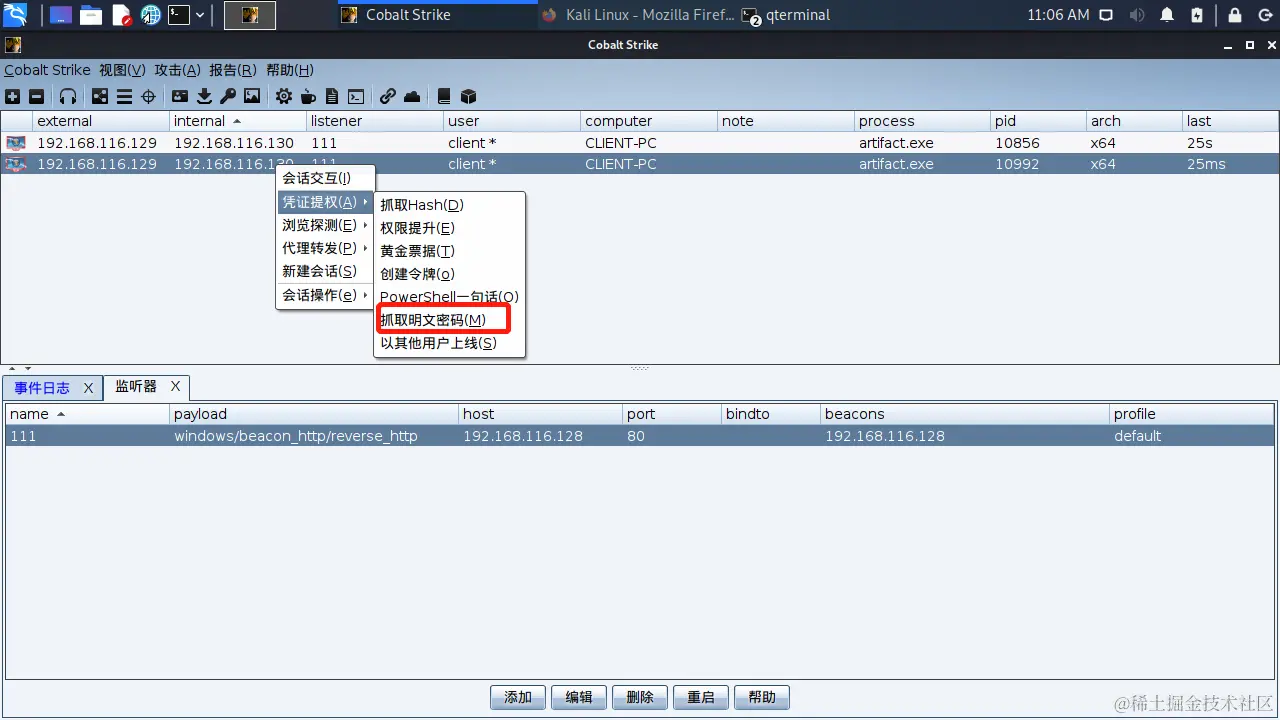Sort beacons by internal column header
The width and height of the screenshot is (1280, 720).
pos(238,121)
